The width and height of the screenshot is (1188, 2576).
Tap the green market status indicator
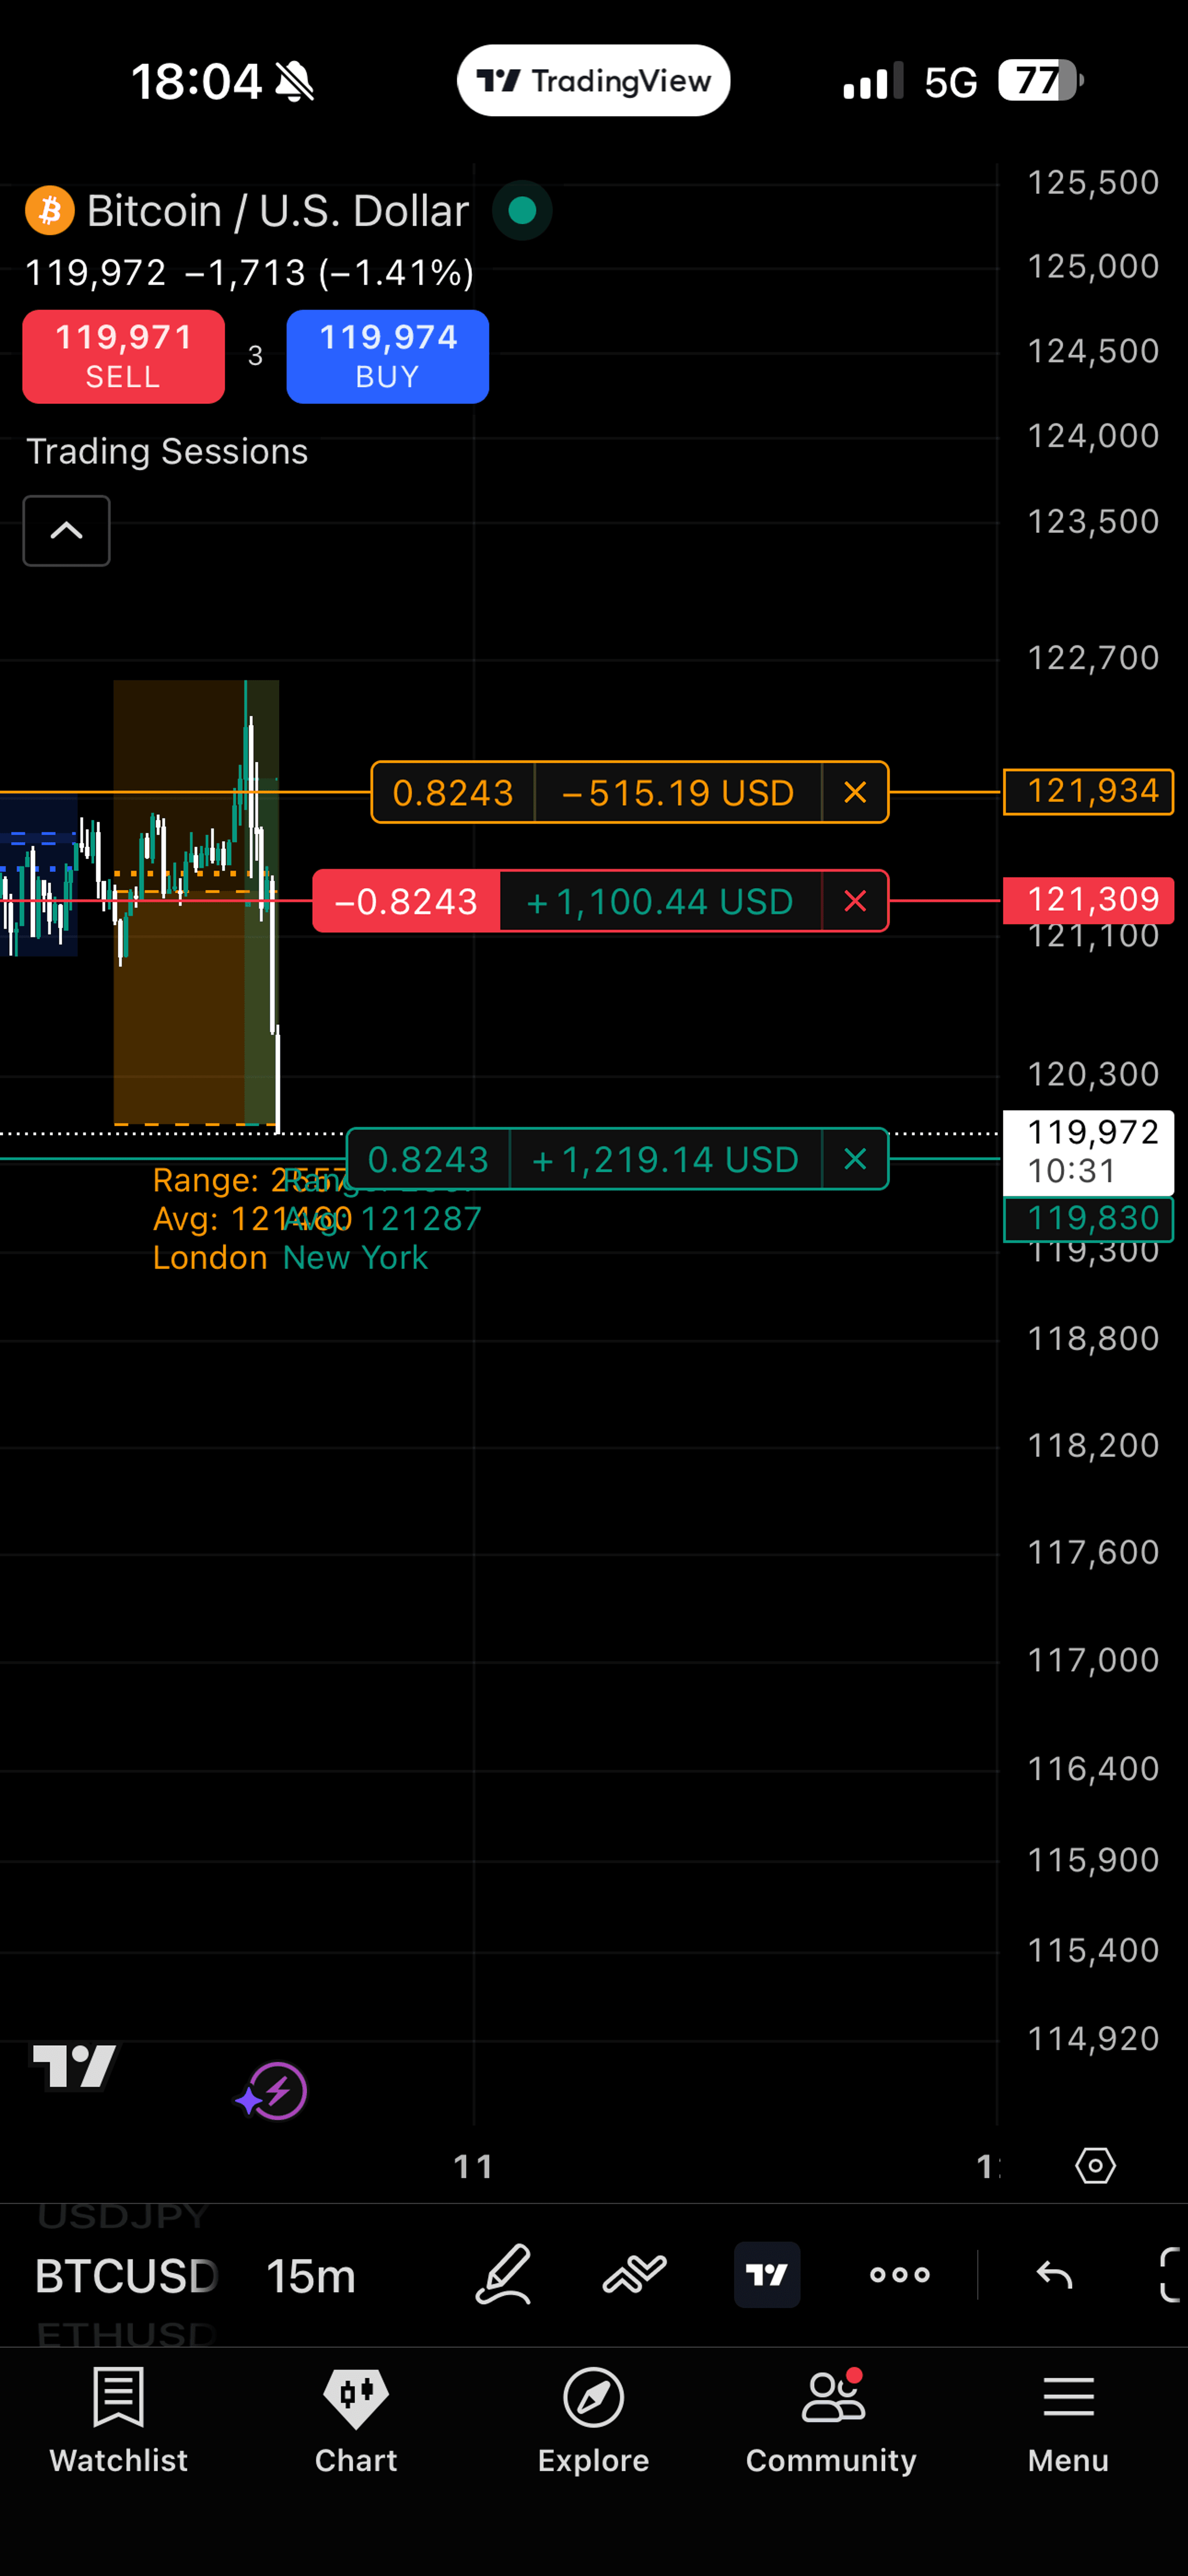tap(522, 211)
